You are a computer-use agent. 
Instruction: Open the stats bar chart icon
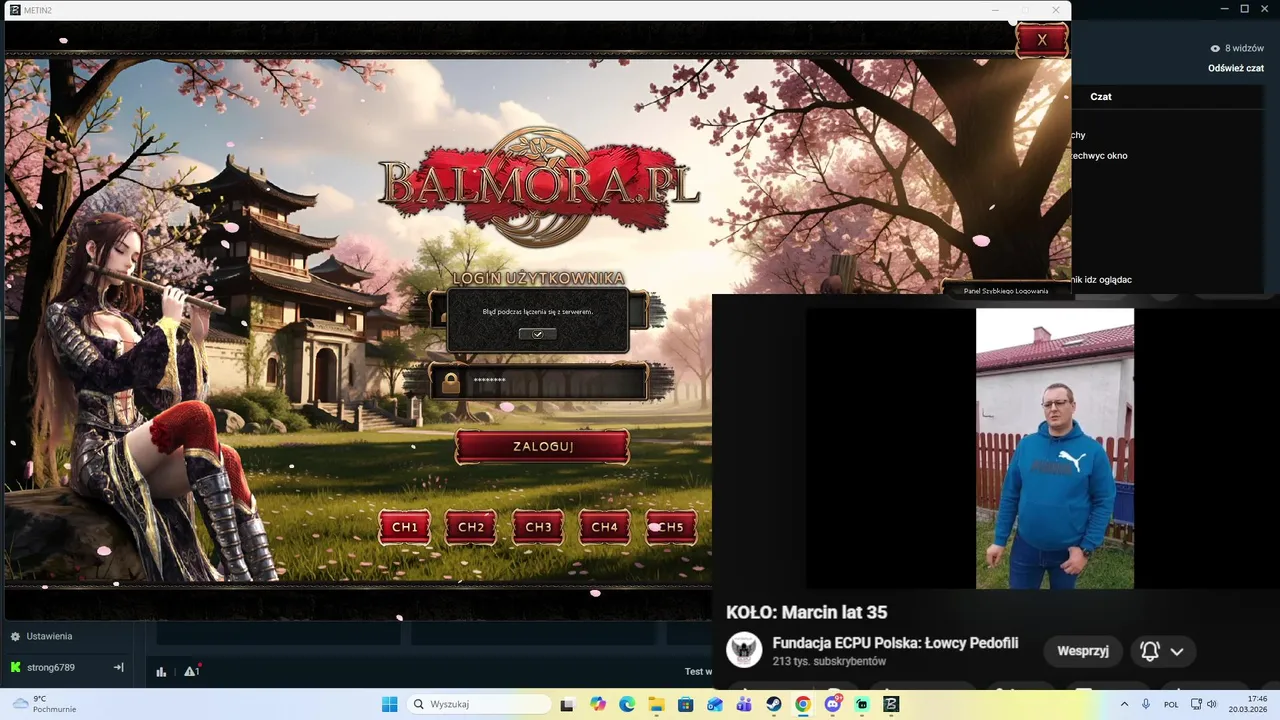click(161, 672)
